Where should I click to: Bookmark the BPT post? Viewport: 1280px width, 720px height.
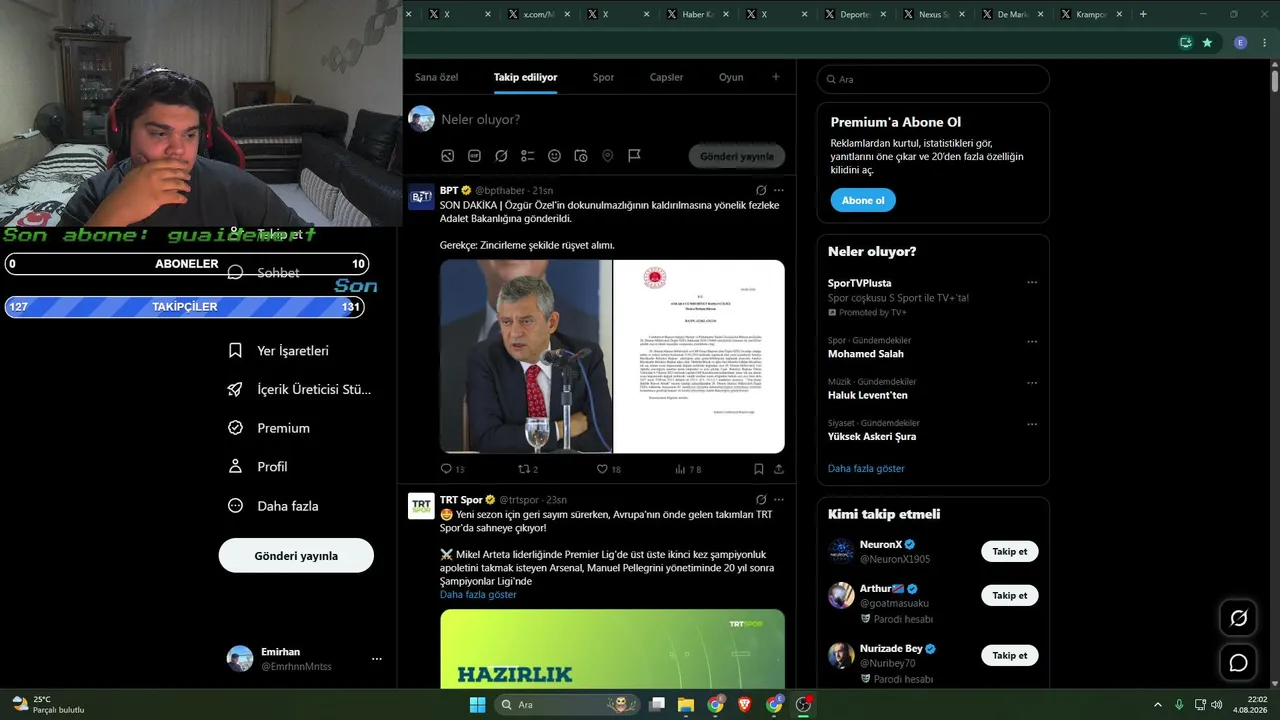pos(759,469)
